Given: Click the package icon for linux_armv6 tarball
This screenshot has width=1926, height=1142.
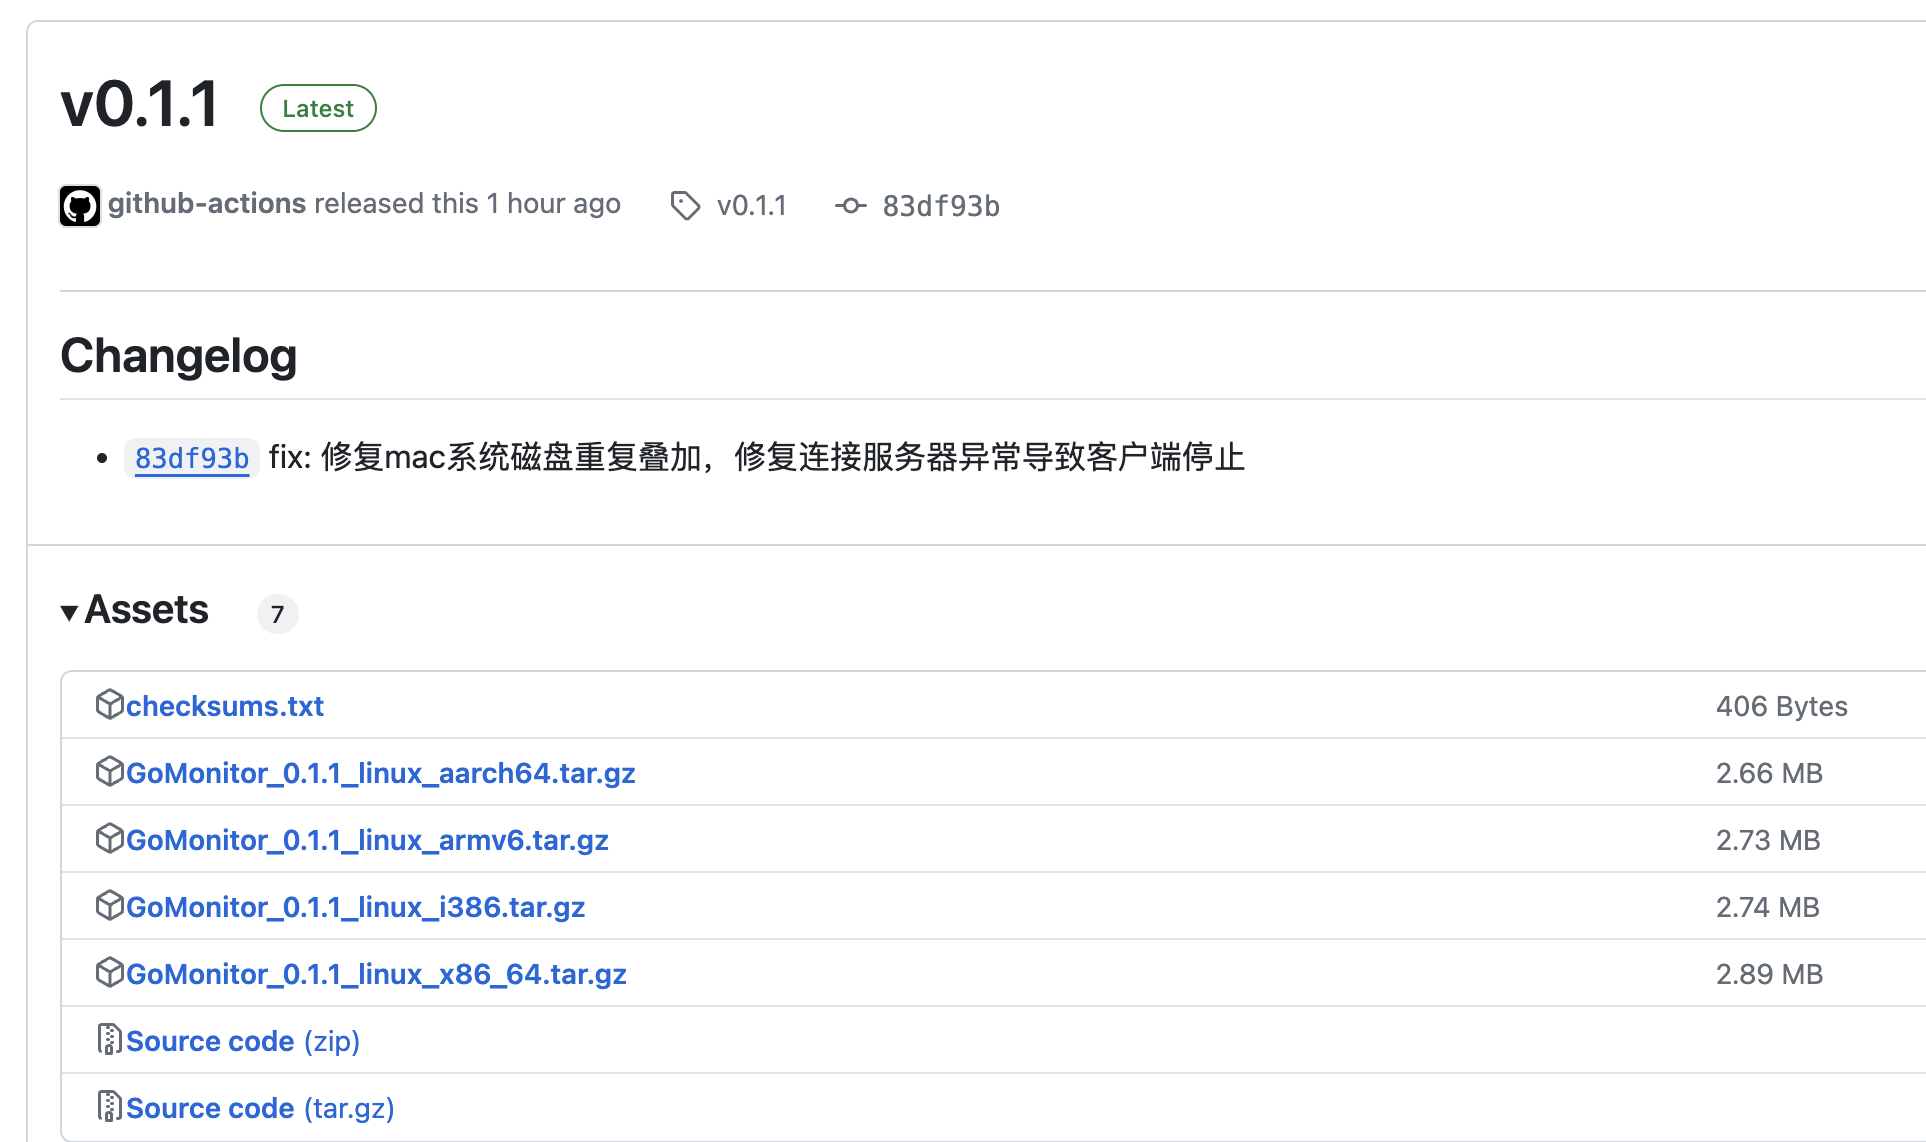Looking at the screenshot, I should pos(109,839).
